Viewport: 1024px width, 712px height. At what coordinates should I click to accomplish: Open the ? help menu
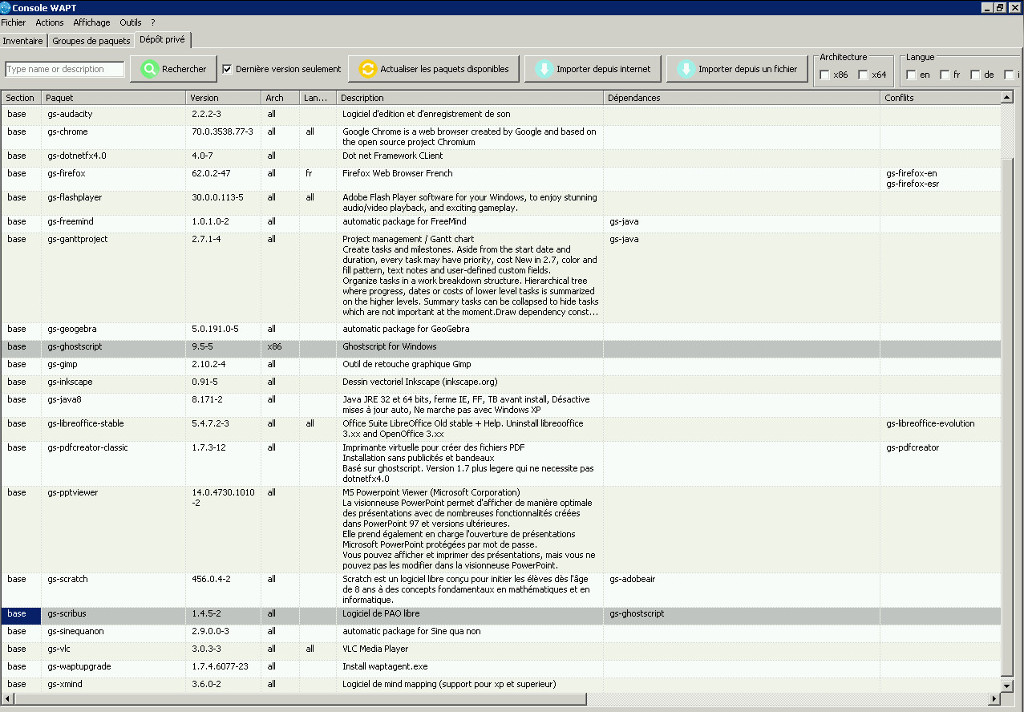click(153, 23)
